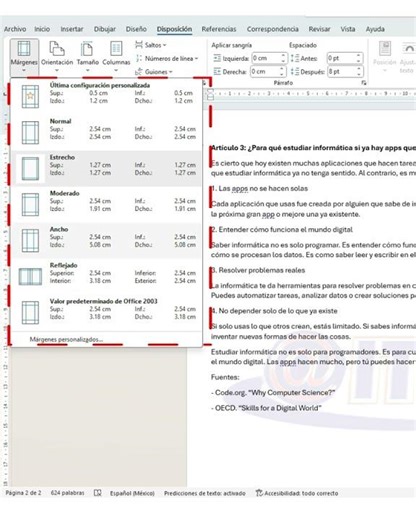Click the right indent icon beside Derecha
Viewport: 416px width, 520px height.
click(x=217, y=71)
